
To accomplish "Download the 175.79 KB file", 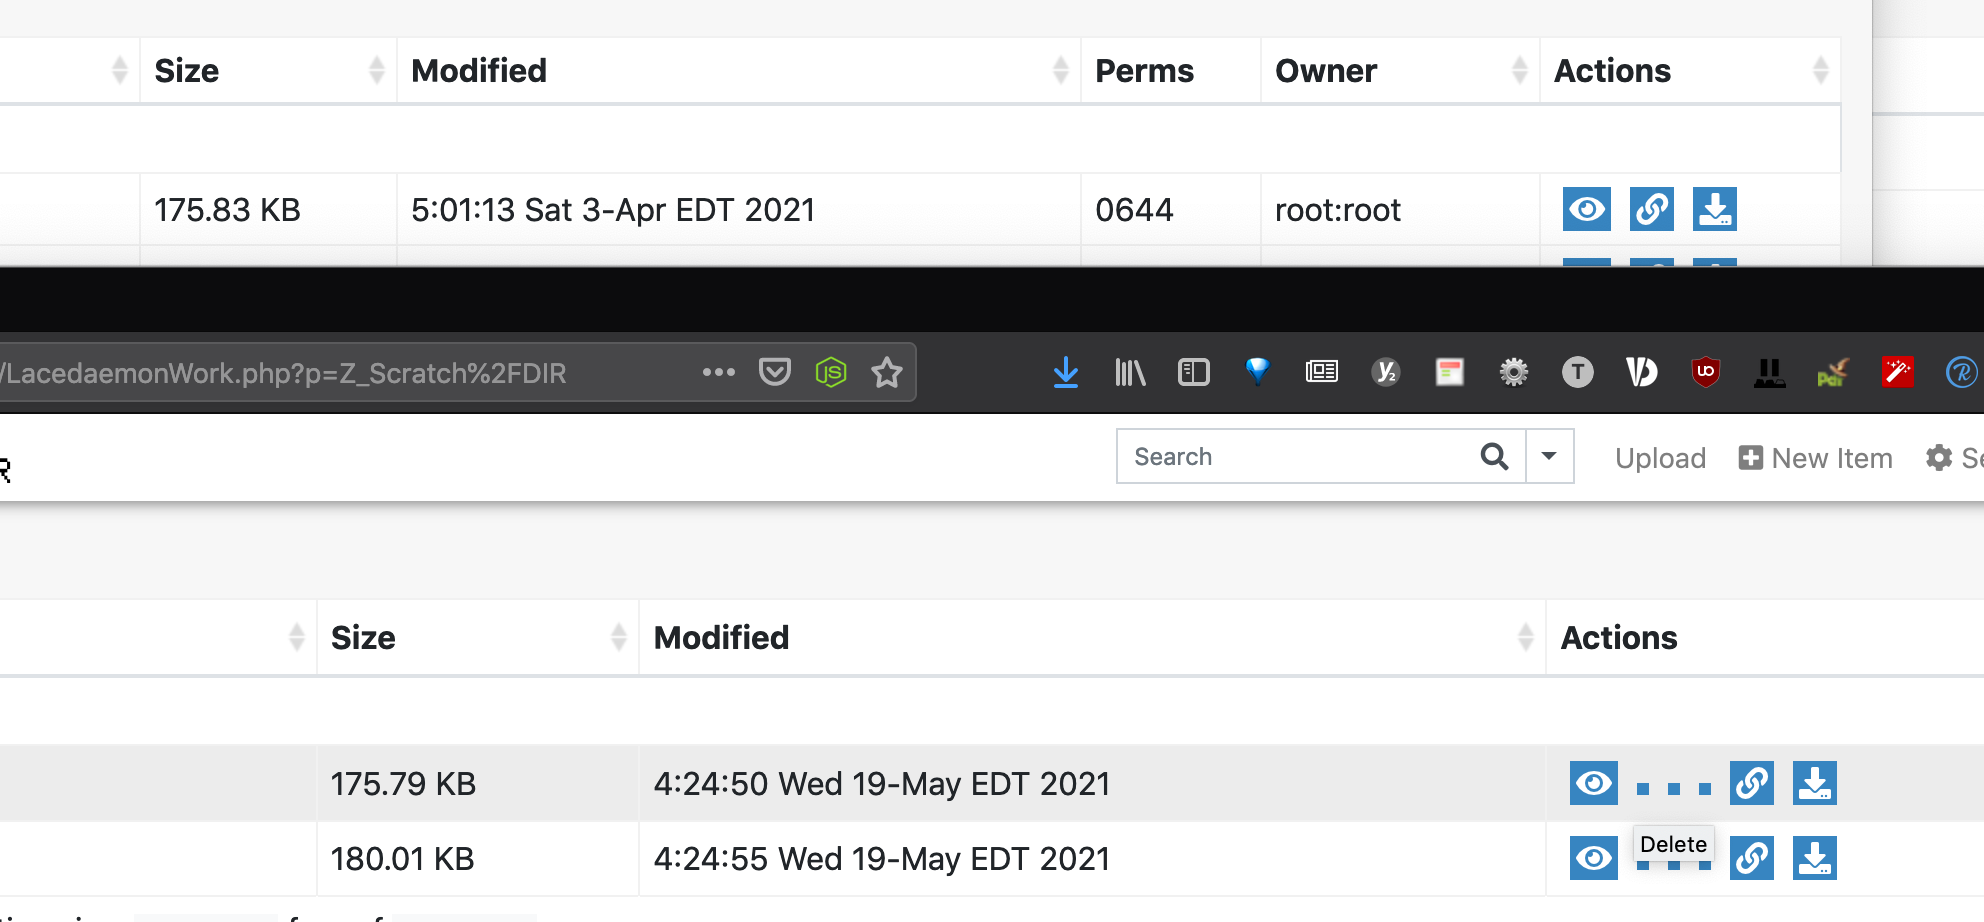I will (1815, 784).
